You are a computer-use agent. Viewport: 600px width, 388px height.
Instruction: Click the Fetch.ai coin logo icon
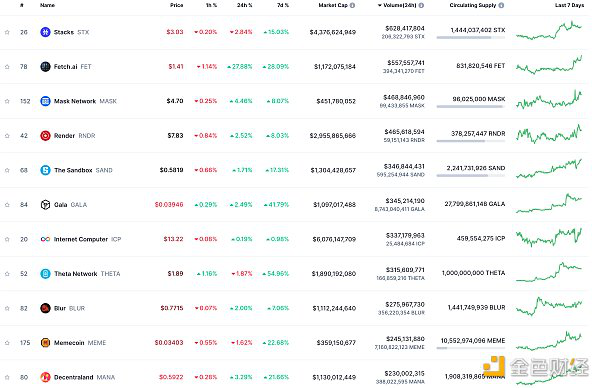click(x=45, y=67)
